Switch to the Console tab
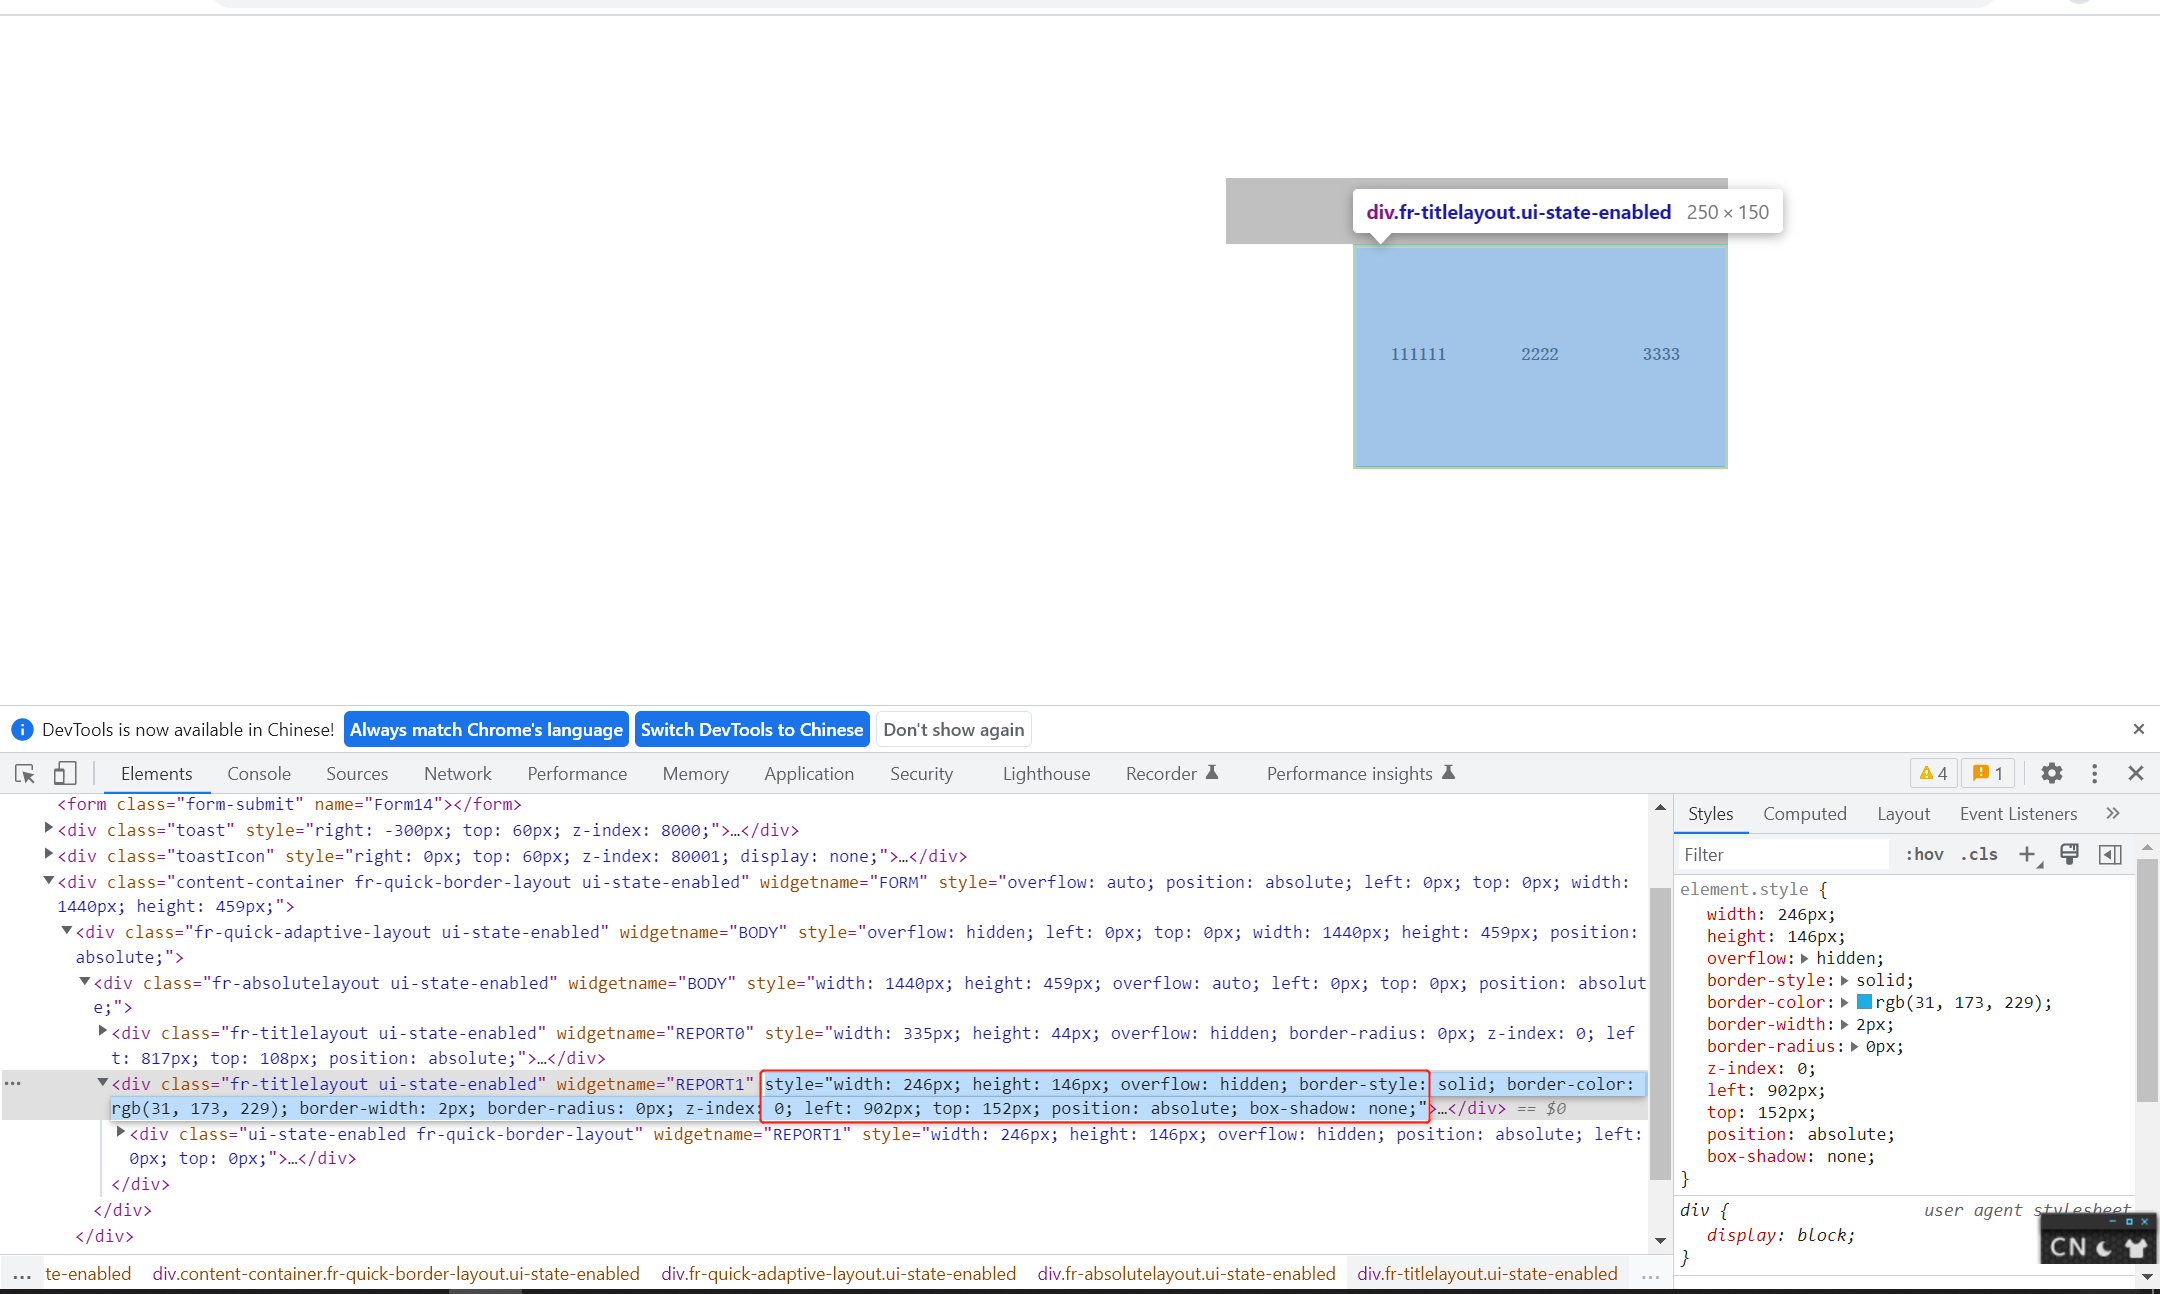 pos(258,773)
